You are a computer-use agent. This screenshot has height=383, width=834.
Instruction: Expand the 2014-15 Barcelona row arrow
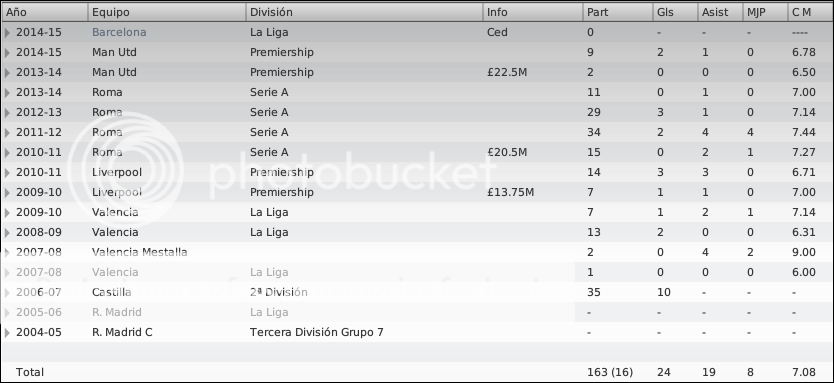click(7, 32)
